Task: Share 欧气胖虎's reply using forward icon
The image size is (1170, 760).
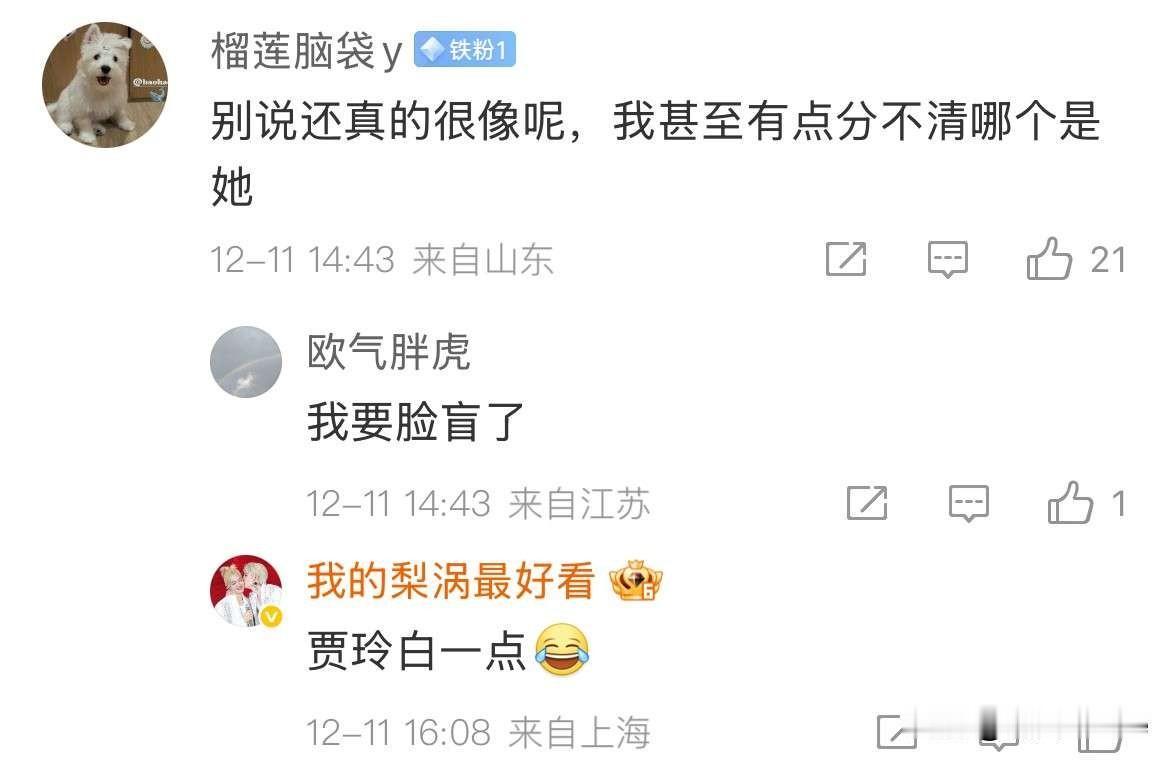Action: 867,502
